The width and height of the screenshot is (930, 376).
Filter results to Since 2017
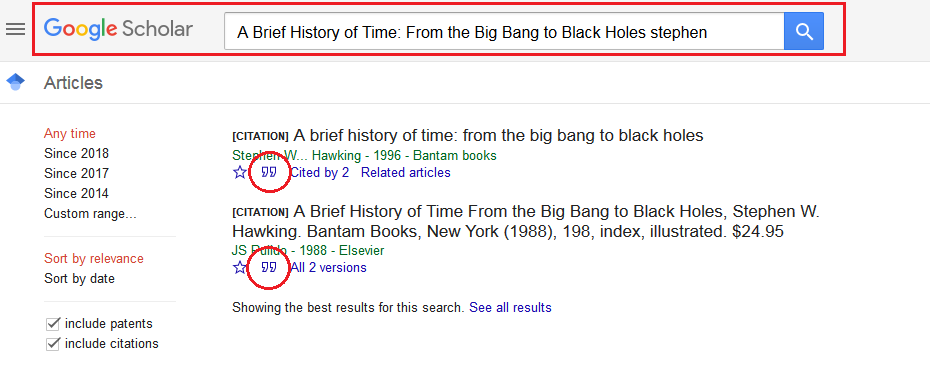click(x=77, y=174)
